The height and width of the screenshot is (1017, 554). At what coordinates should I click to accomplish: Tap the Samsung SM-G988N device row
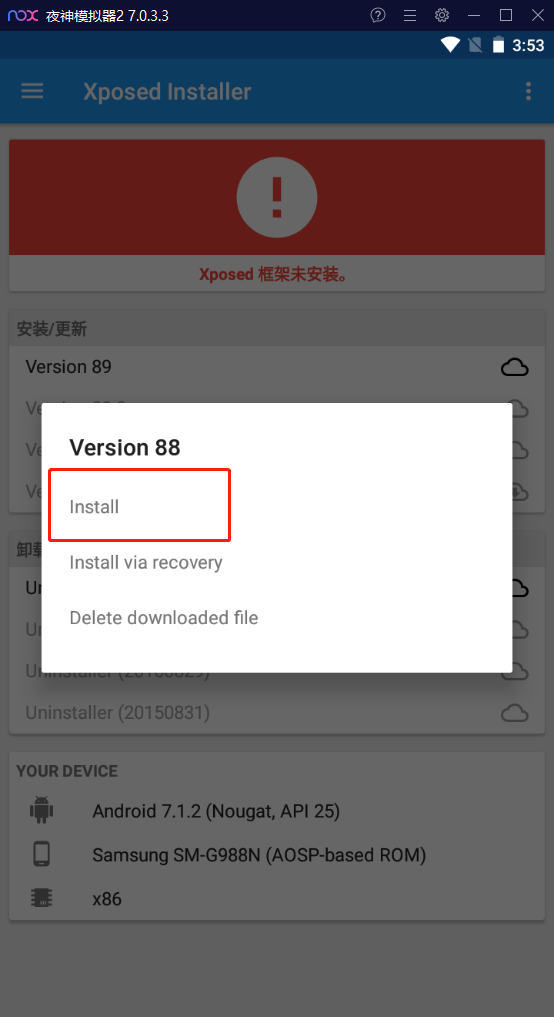[276, 855]
